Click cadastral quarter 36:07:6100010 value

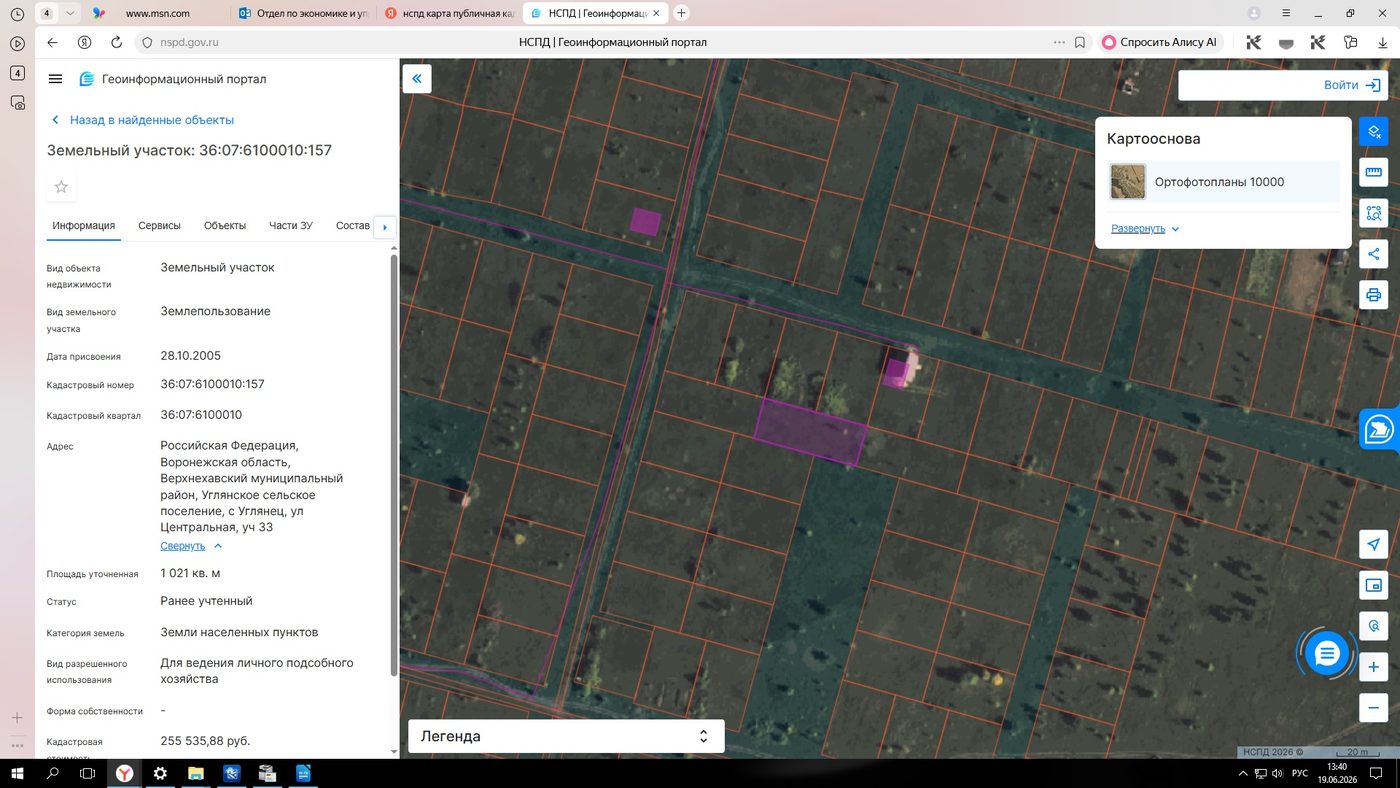tap(201, 415)
